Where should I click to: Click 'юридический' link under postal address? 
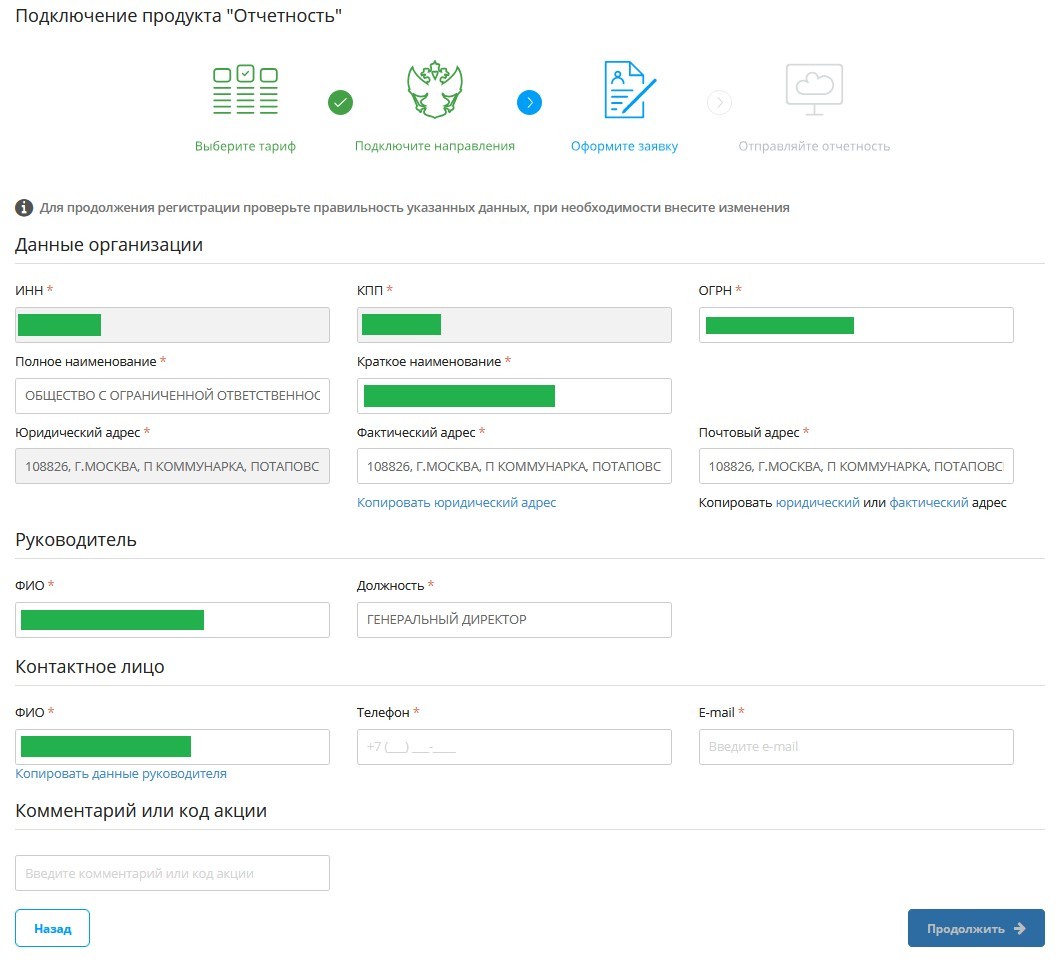(x=817, y=503)
